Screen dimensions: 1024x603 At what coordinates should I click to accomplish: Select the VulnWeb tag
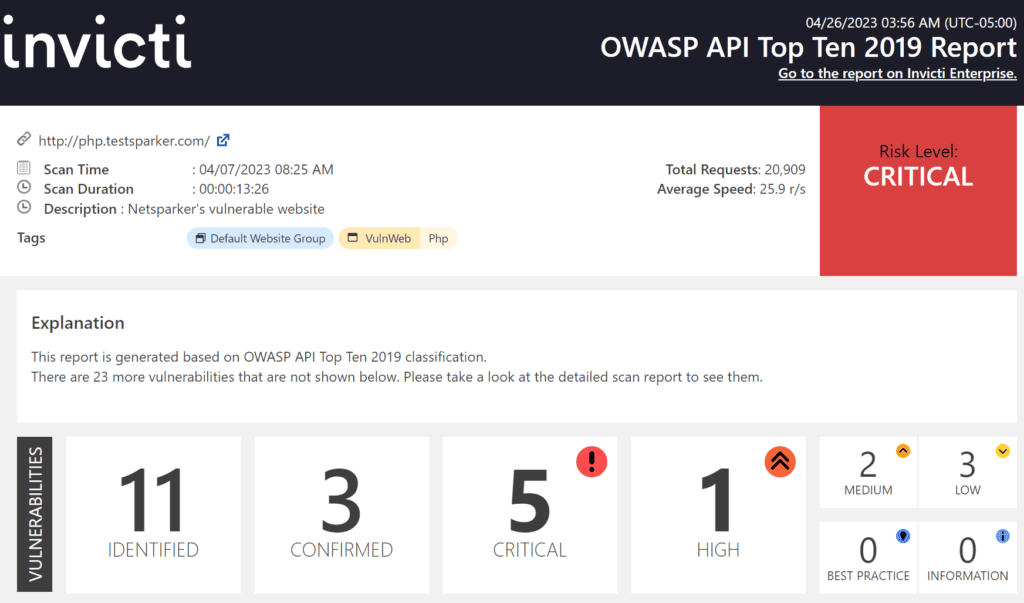[x=378, y=239]
